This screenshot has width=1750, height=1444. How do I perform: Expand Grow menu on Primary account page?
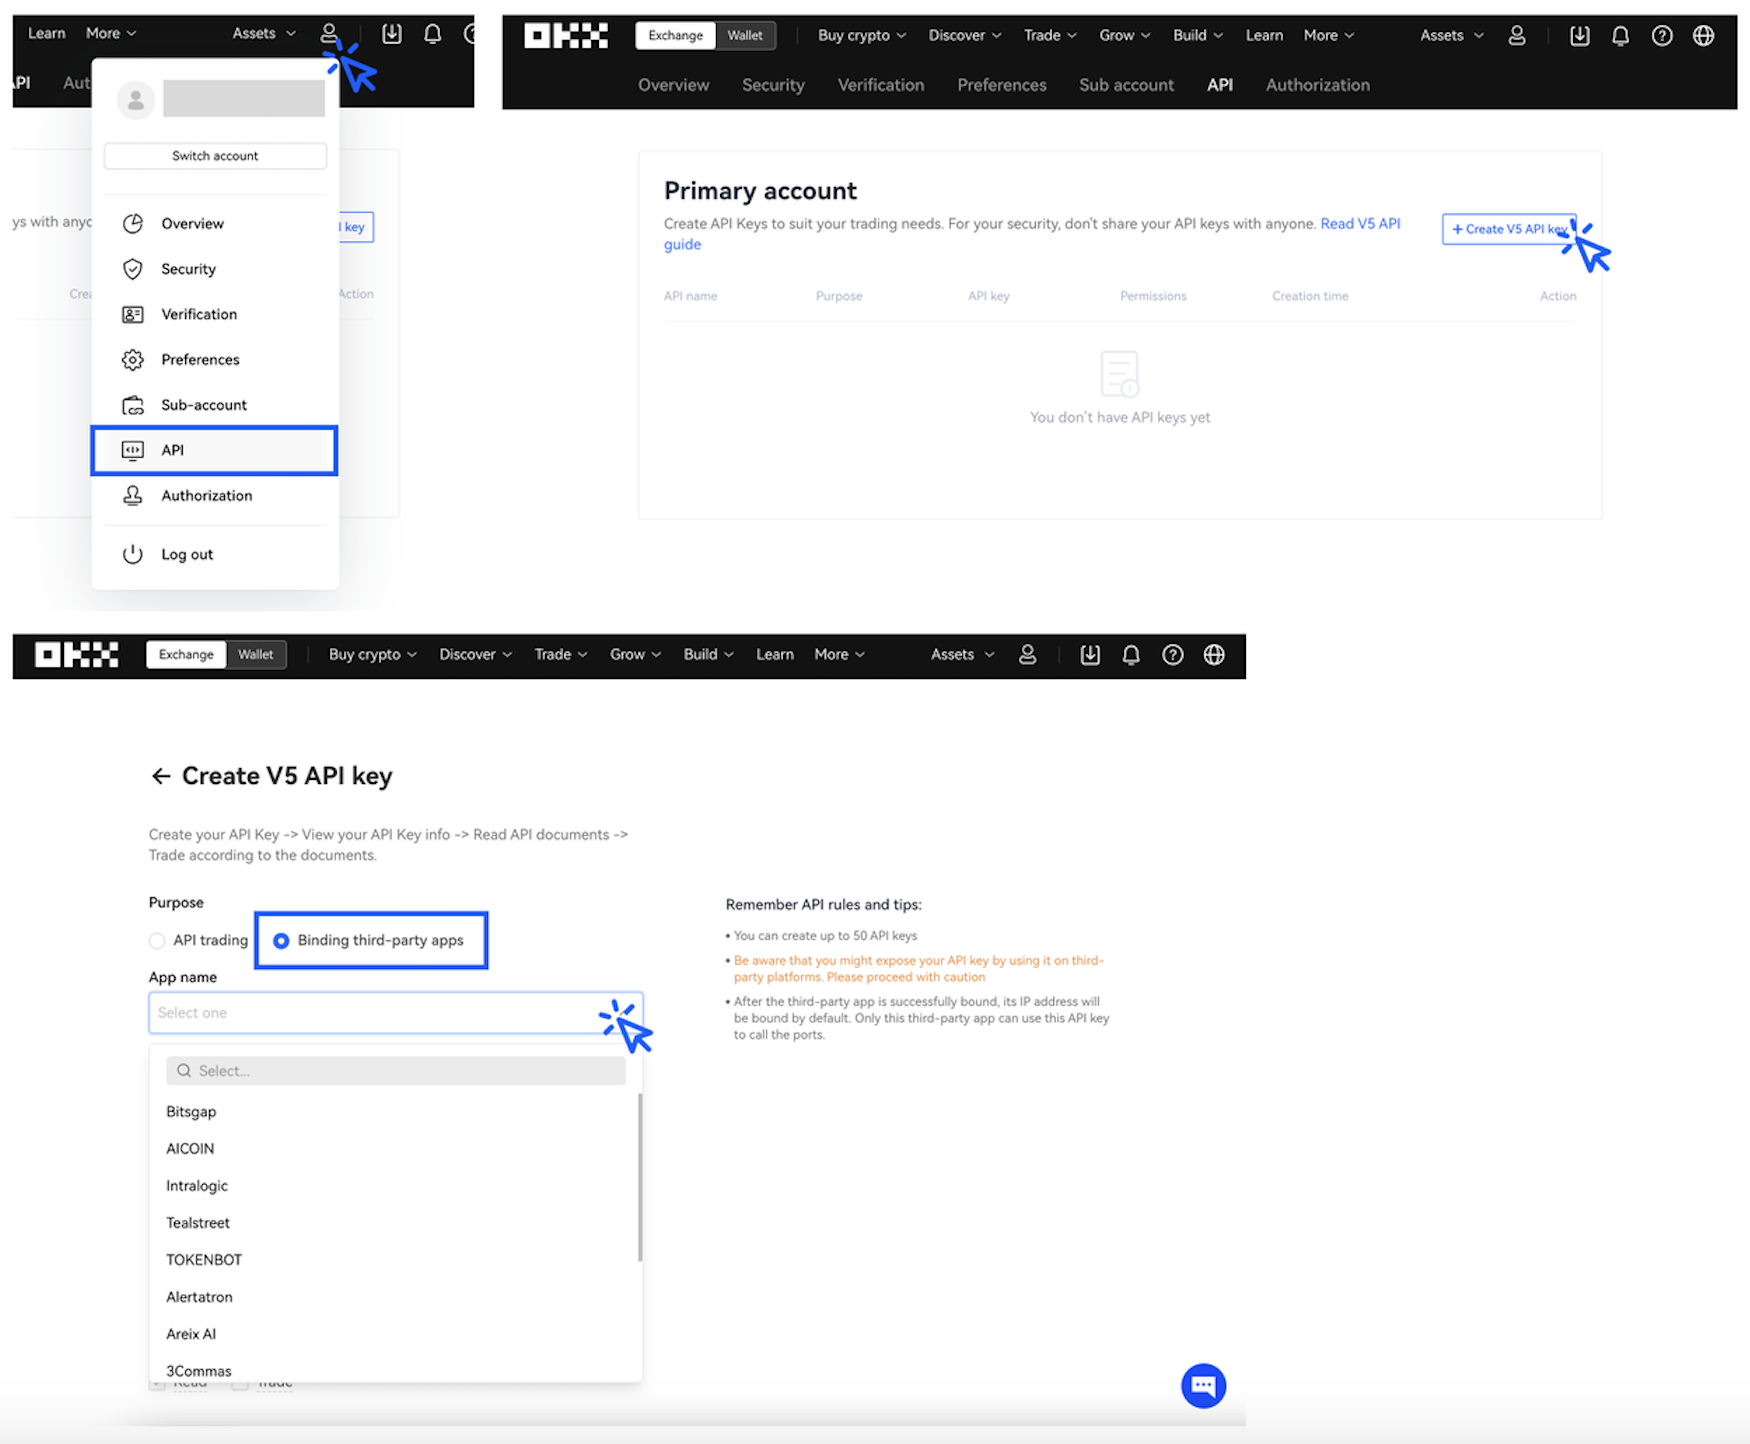(x=1125, y=36)
